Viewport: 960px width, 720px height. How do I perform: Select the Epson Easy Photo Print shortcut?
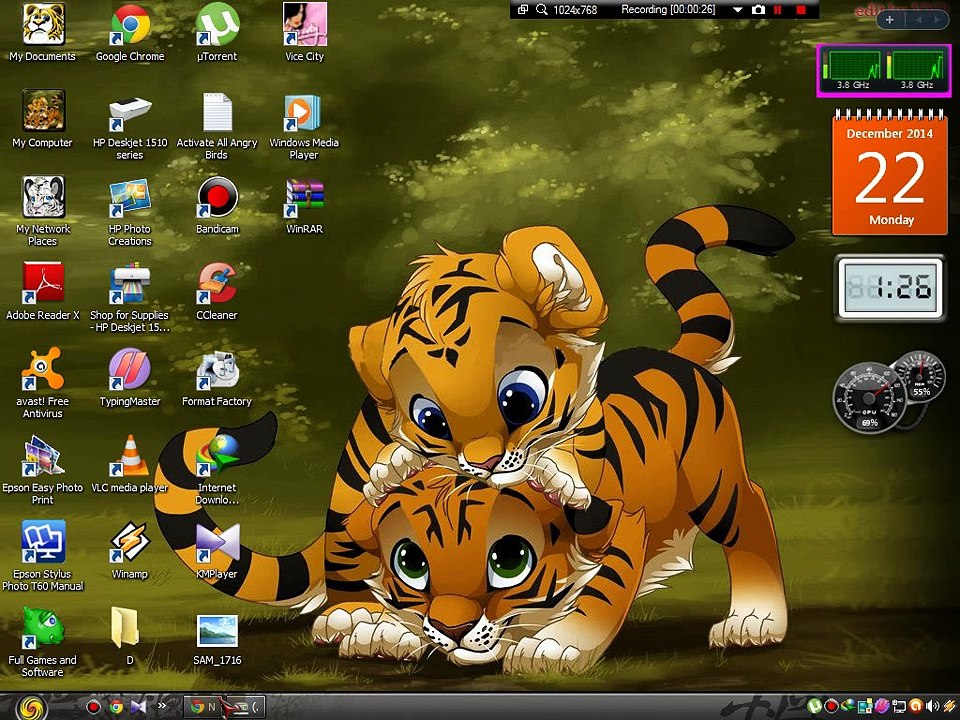tap(42, 470)
